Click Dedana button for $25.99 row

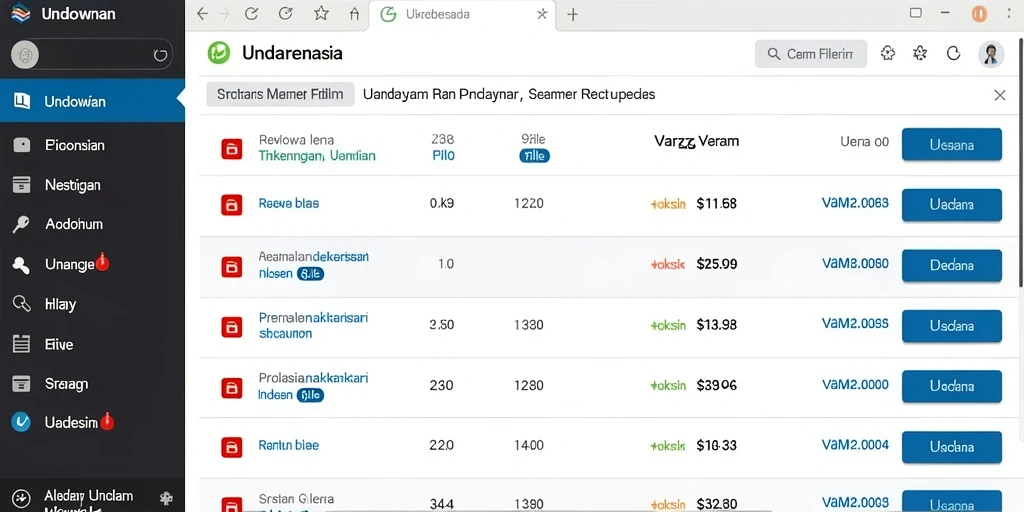952,265
